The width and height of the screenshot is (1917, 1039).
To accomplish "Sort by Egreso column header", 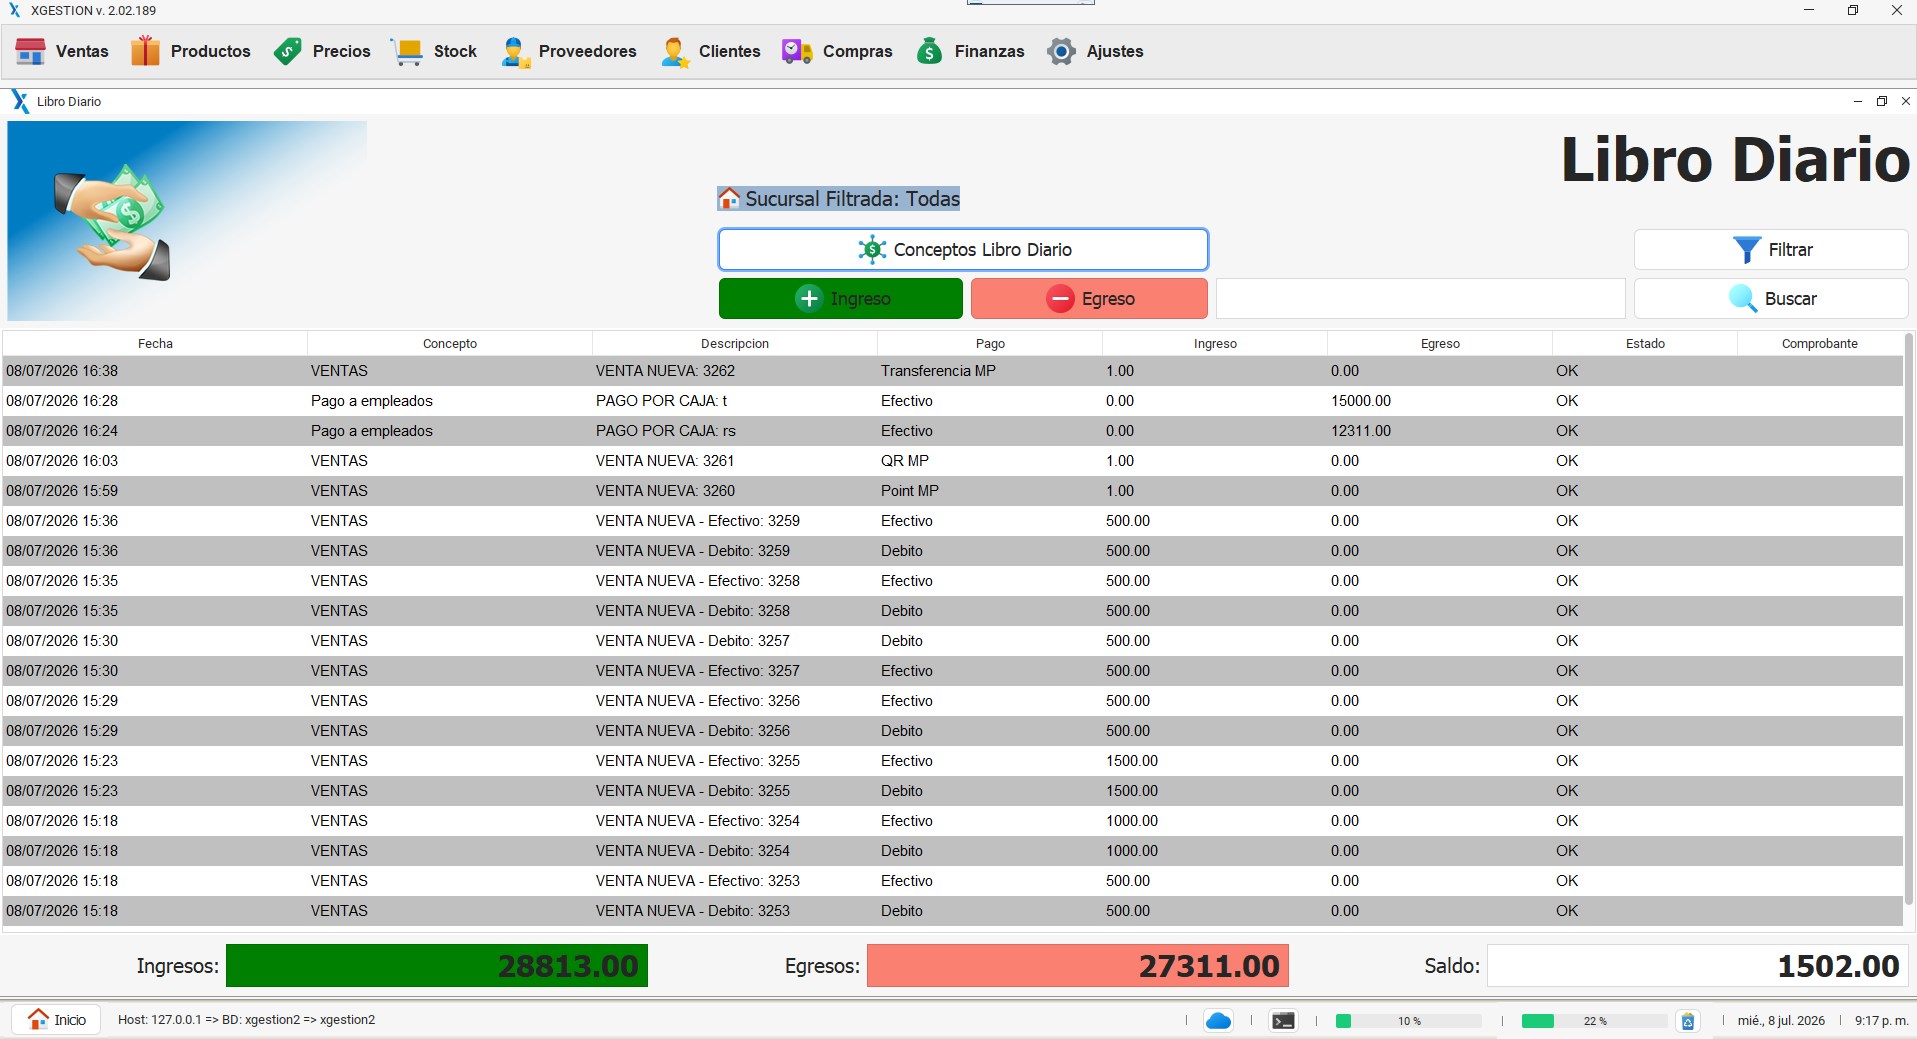I will (x=1440, y=343).
